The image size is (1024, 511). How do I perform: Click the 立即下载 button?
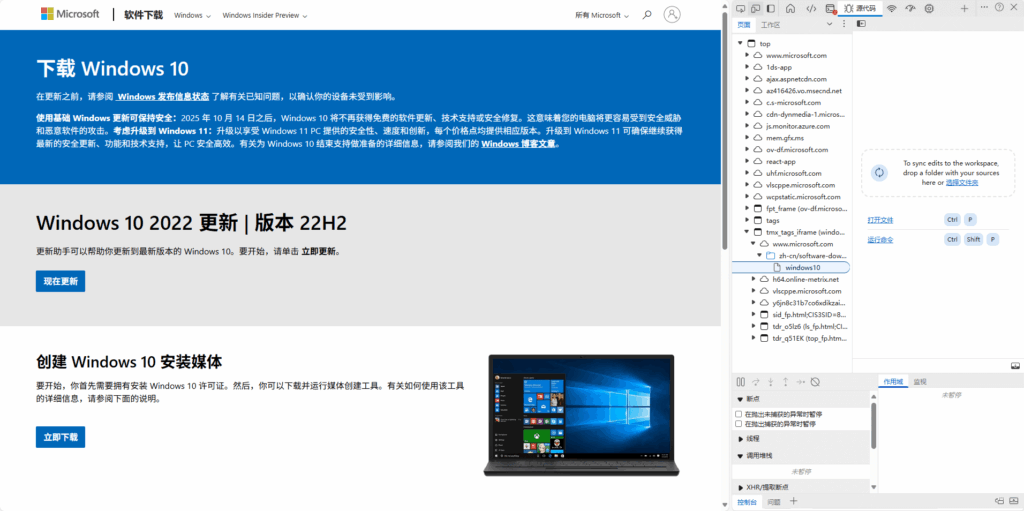point(60,437)
